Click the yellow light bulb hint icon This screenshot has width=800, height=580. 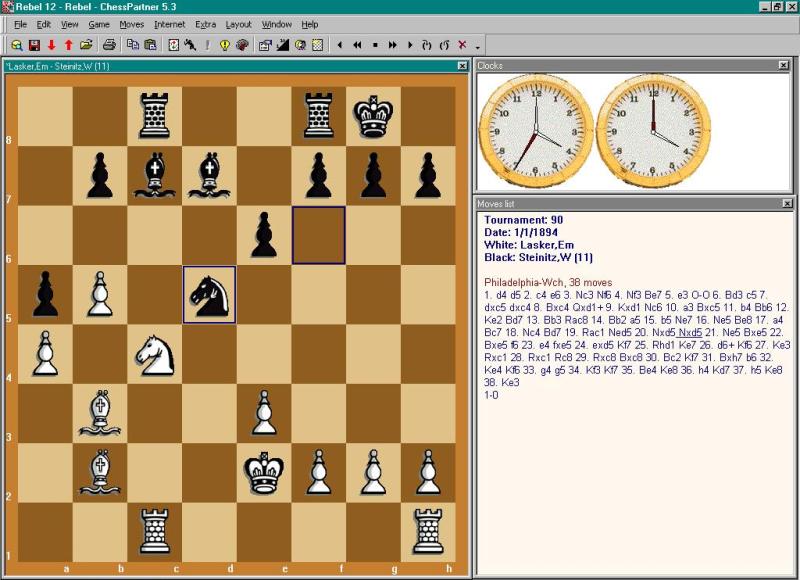[x=225, y=45]
